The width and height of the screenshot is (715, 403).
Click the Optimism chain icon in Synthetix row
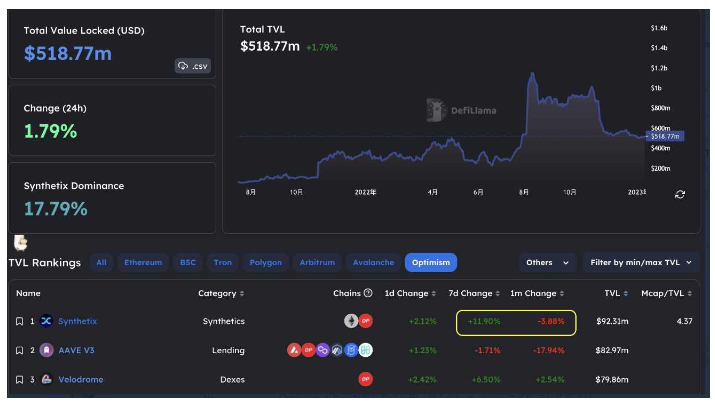click(x=365, y=321)
